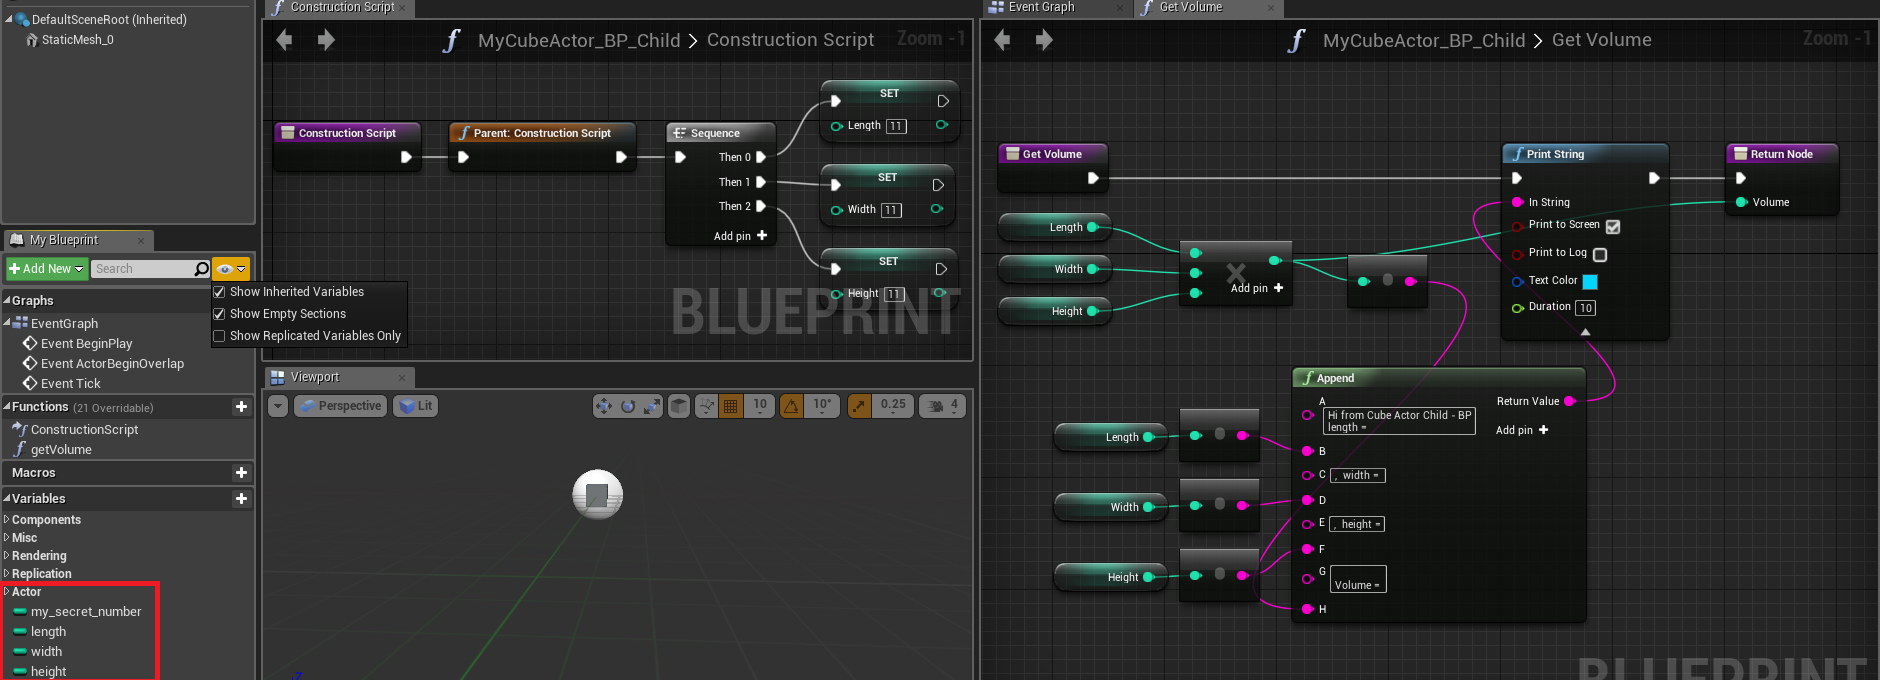The image size is (1880, 680).
Task: Go back in Construction Script graph
Action: [284, 40]
